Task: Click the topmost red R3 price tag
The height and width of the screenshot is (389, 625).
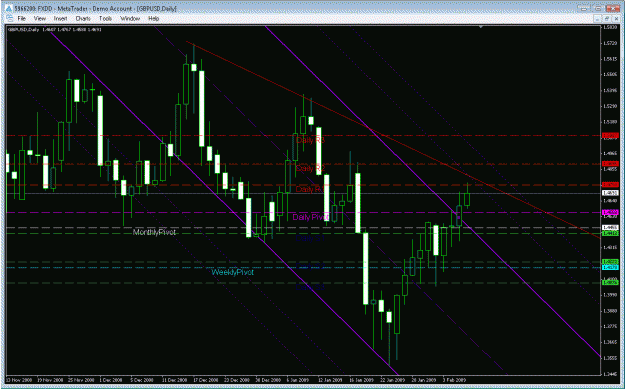Action: click(x=610, y=136)
